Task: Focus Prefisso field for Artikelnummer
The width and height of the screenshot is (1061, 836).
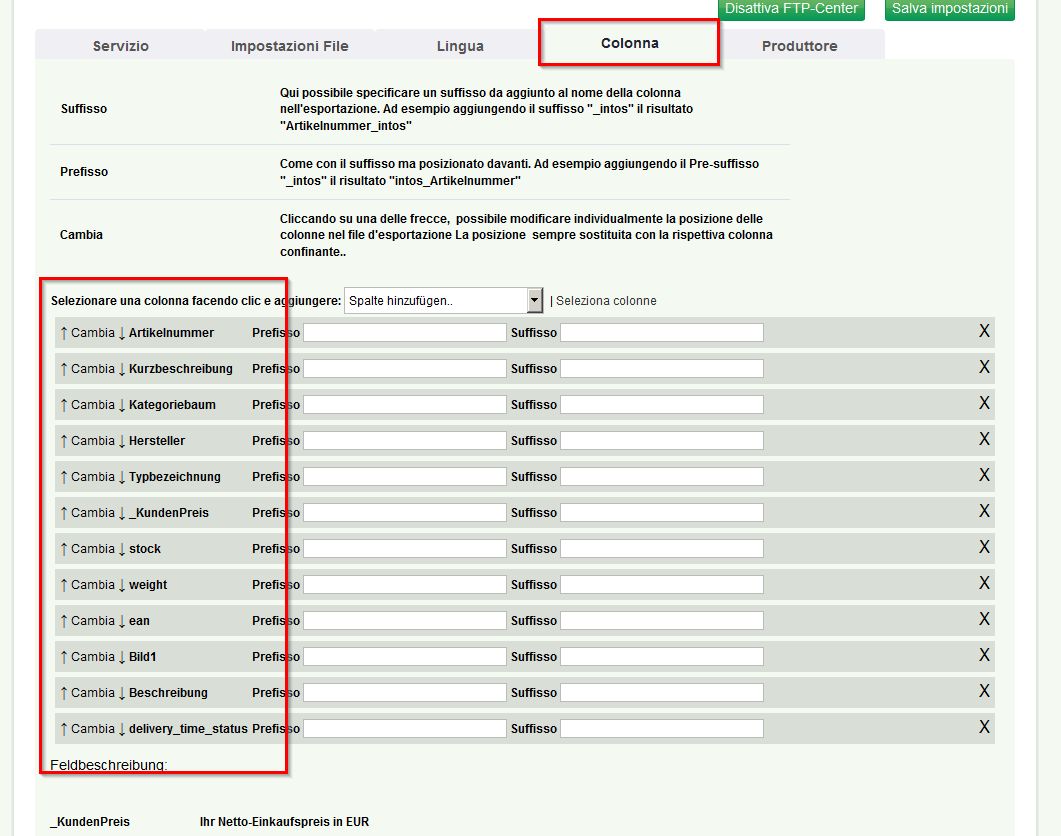Action: (405, 332)
